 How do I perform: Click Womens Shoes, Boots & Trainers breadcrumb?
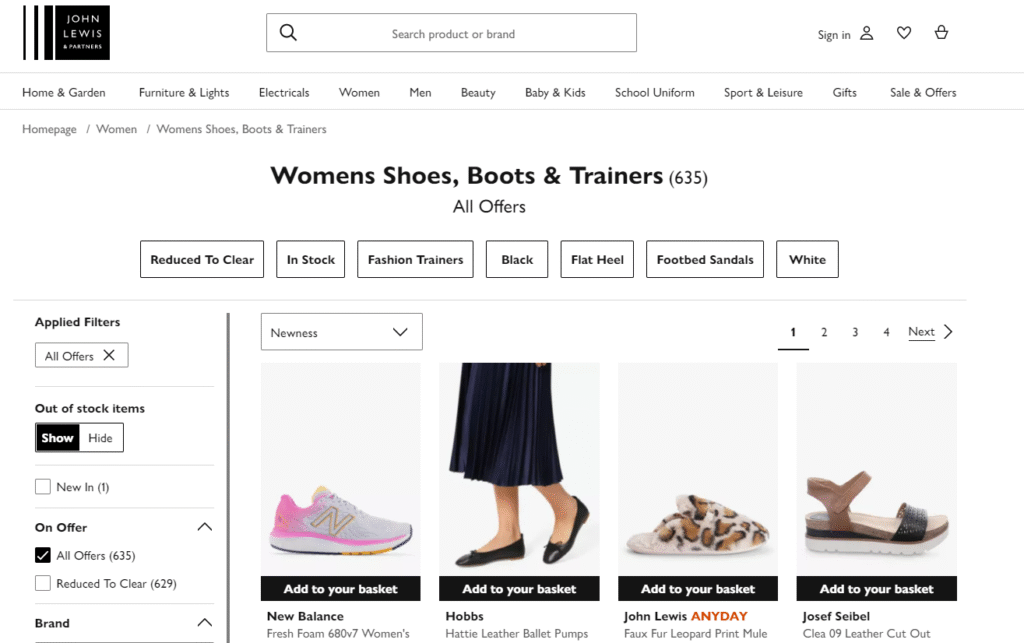tap(242, 129)
